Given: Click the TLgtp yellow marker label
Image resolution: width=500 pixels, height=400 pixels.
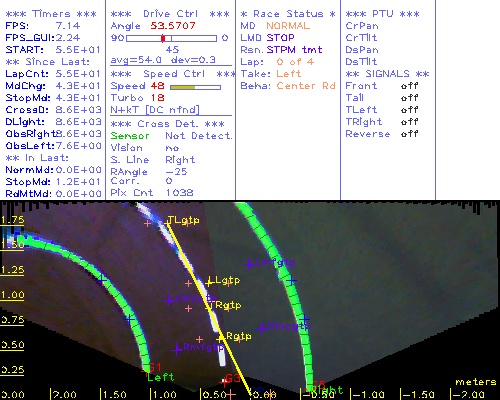Looking at the screenshot, I should click(183, 220).
